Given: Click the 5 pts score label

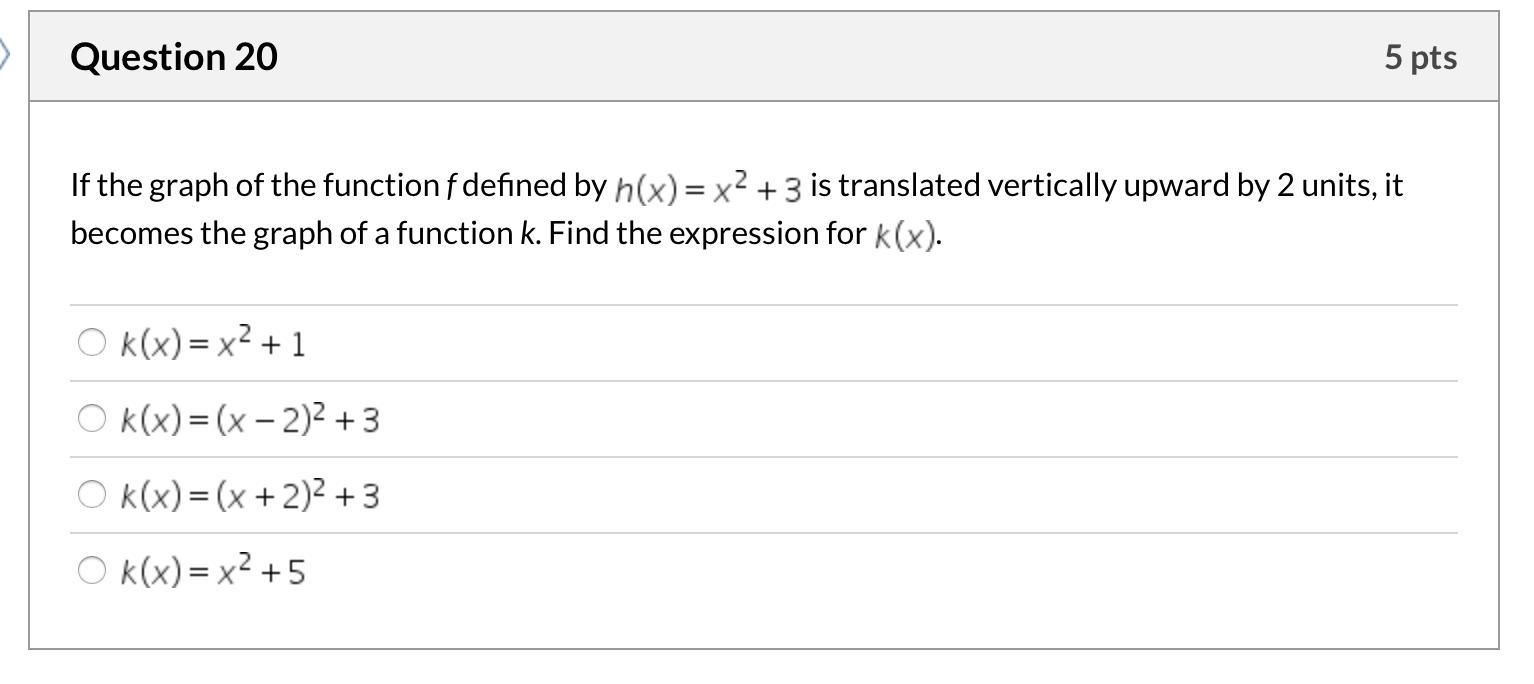Looking at the screenshot, I should (1420, 57).
